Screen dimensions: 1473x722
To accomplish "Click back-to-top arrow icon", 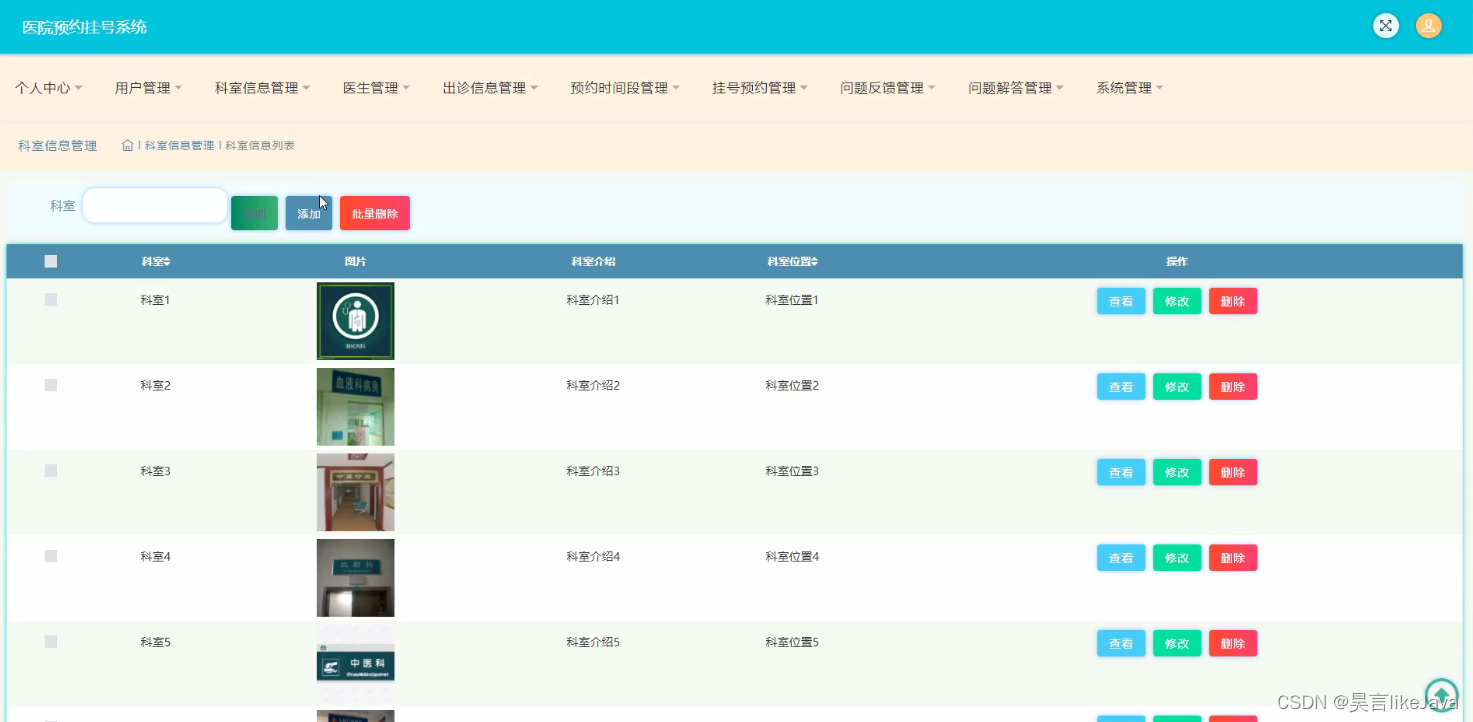I will [x=1441, y=695].
